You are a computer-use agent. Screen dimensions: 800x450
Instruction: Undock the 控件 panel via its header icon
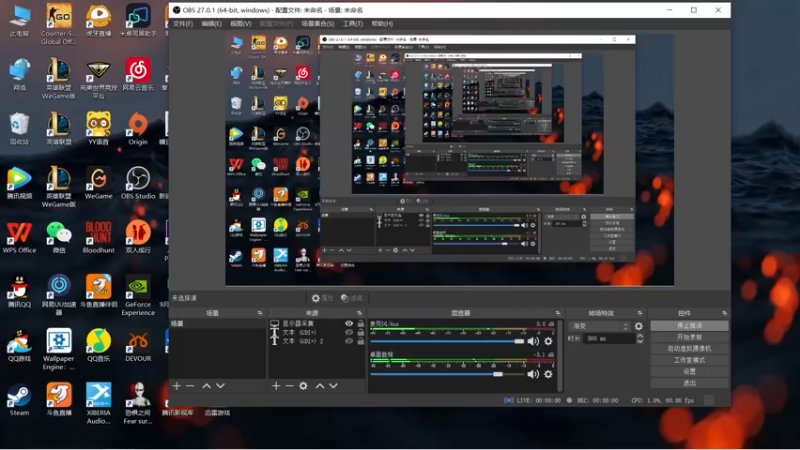pos(724,313)
